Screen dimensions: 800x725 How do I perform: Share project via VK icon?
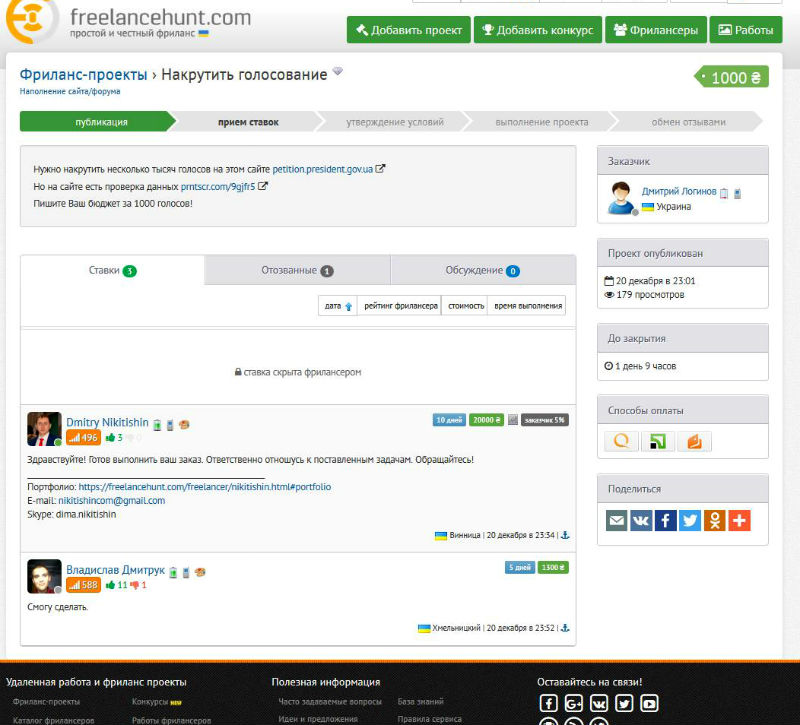(641, 520)
